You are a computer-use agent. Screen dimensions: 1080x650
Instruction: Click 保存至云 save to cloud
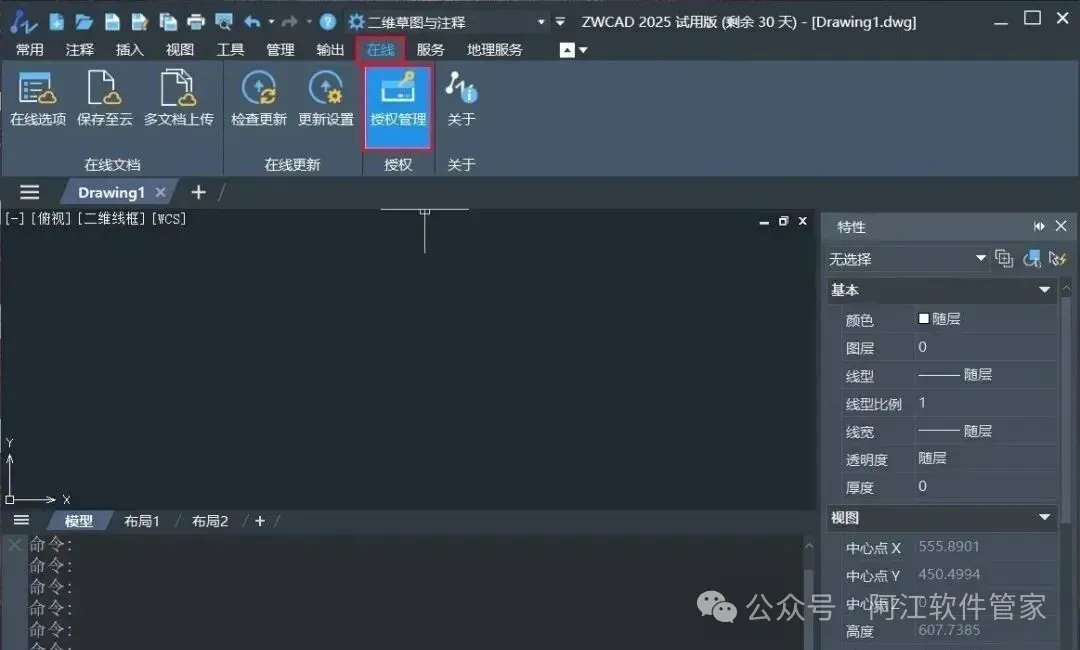pyautogui.click(x=105, y=99)
